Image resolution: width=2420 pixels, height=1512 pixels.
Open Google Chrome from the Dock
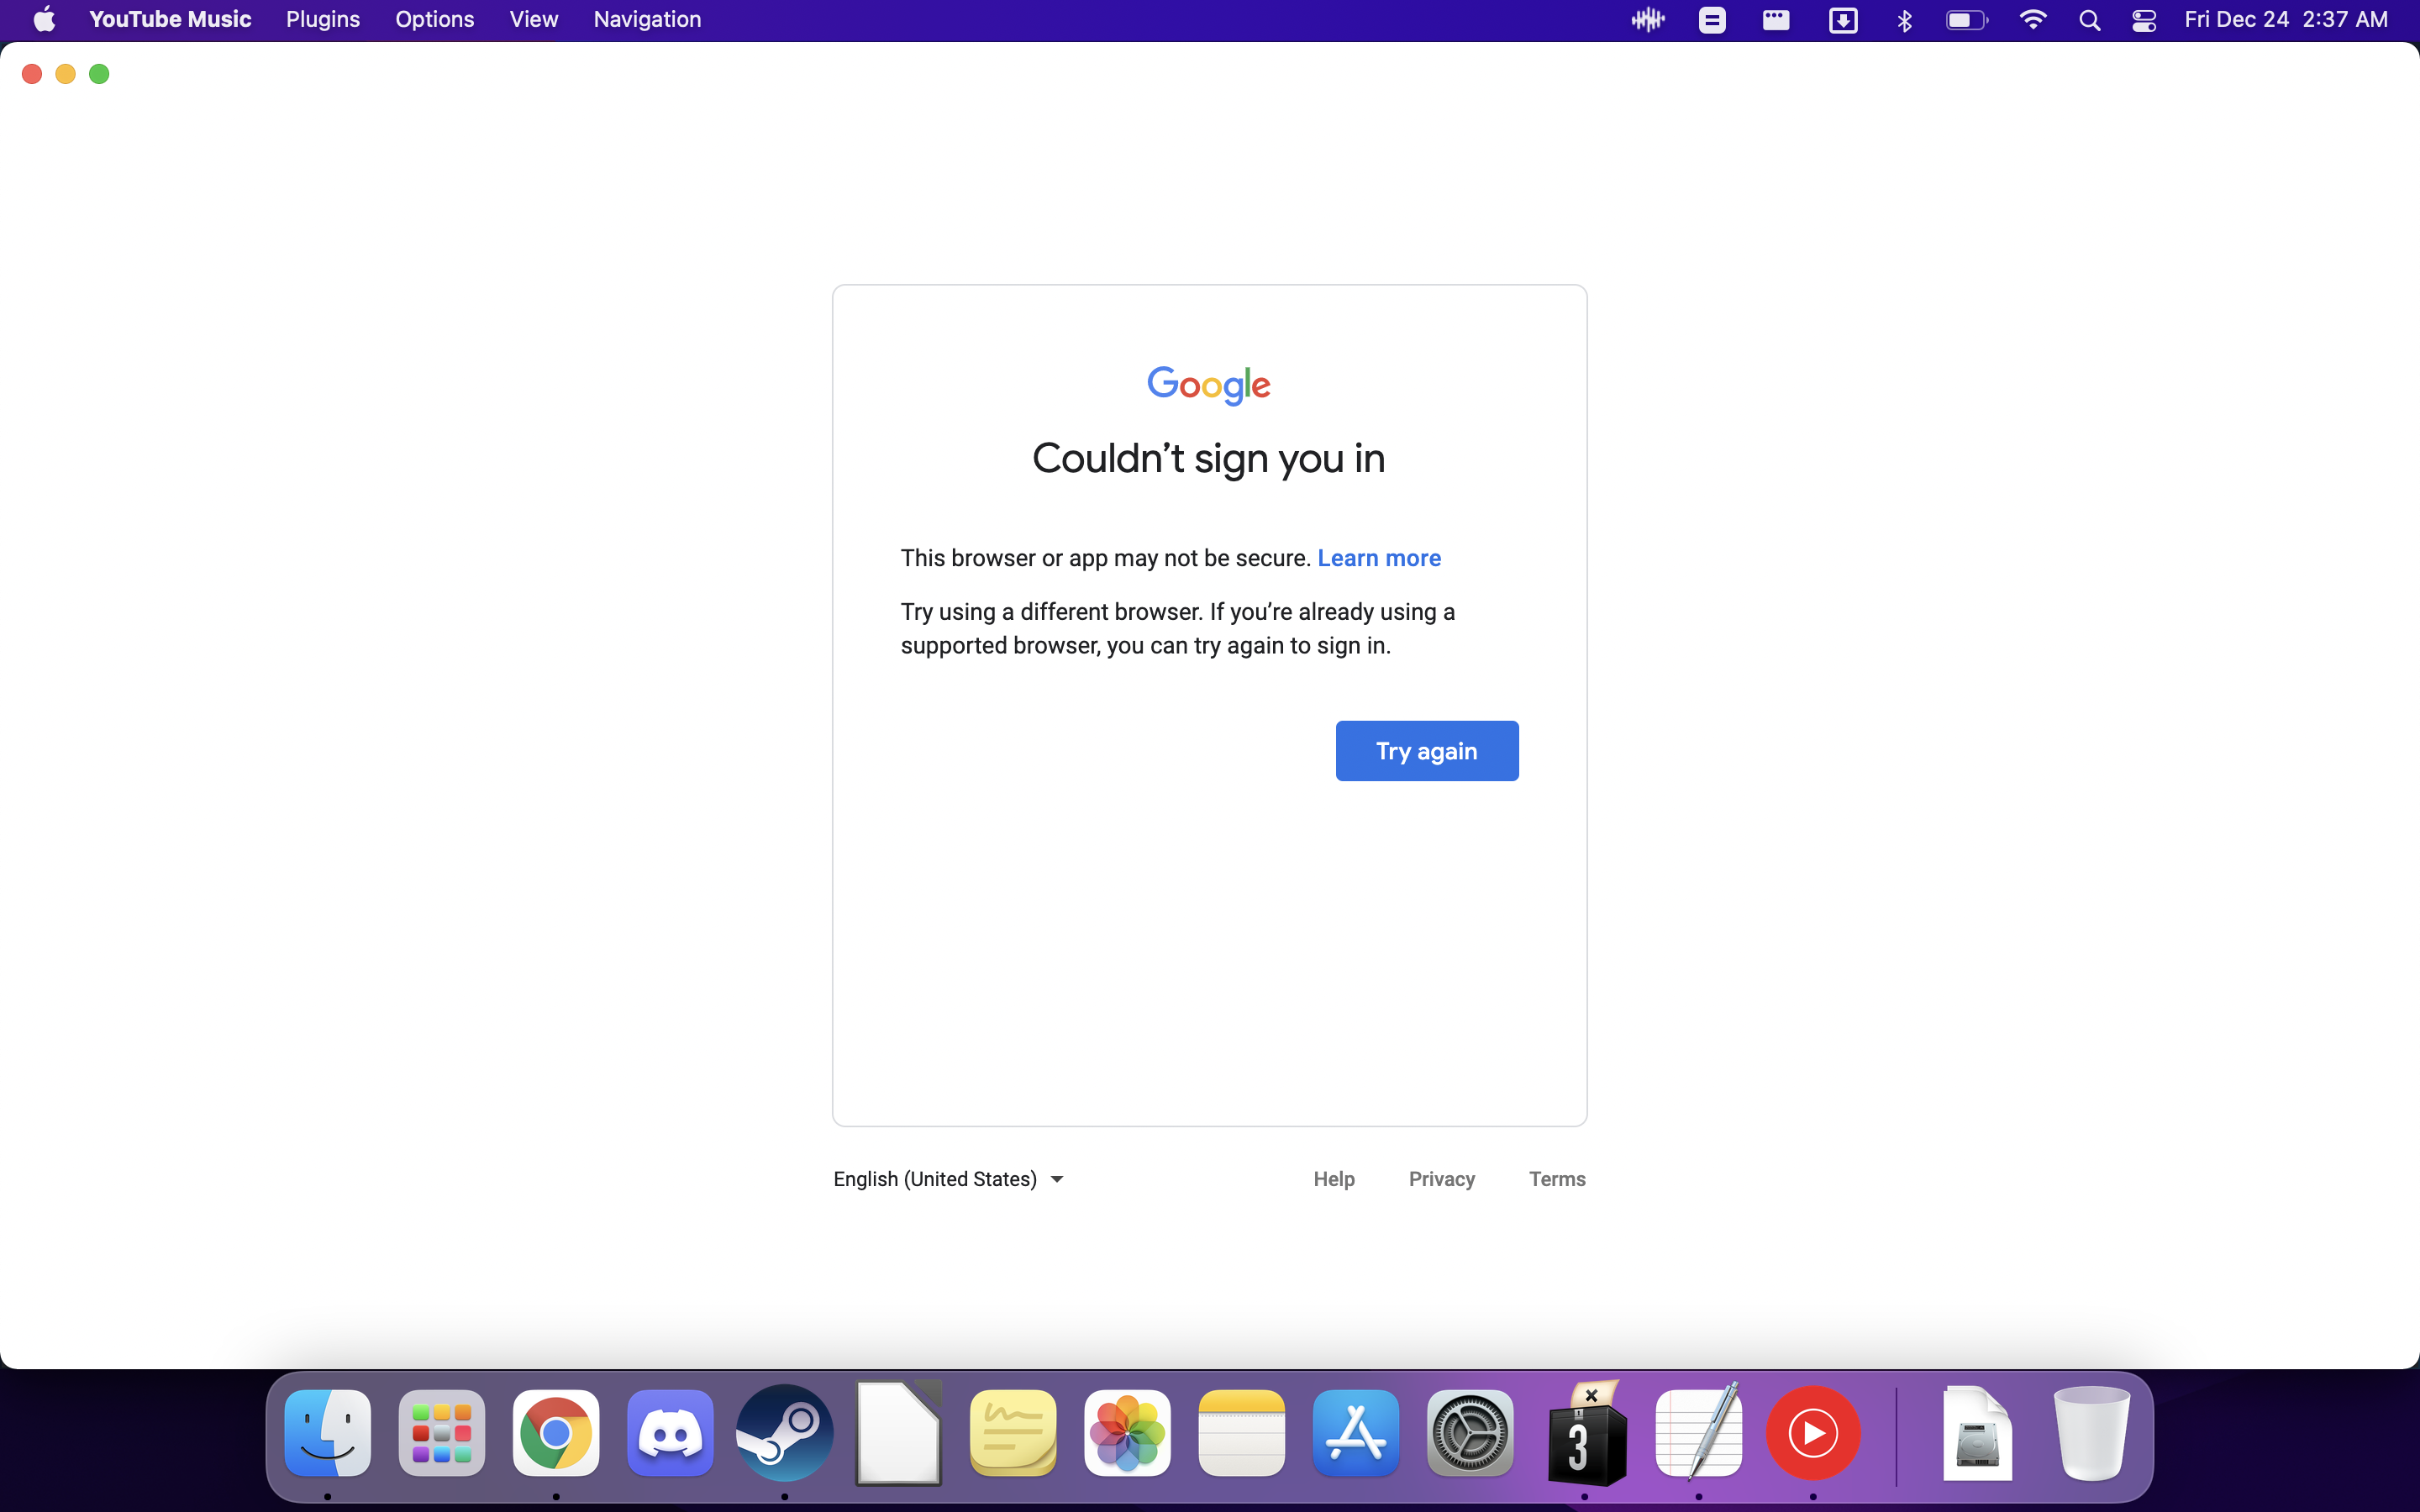click(556, 1433)
